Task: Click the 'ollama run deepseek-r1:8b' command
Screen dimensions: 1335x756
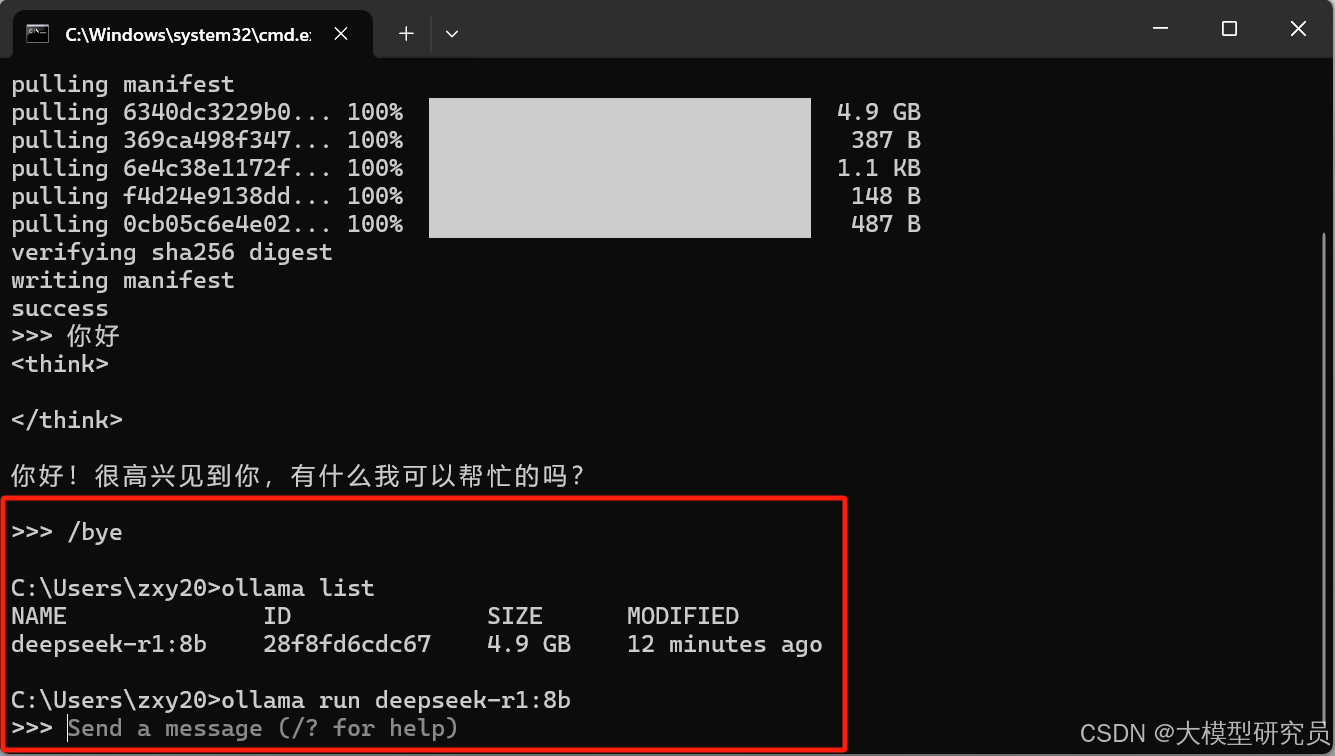Action: pyautogui.click(x=396, y=700)
